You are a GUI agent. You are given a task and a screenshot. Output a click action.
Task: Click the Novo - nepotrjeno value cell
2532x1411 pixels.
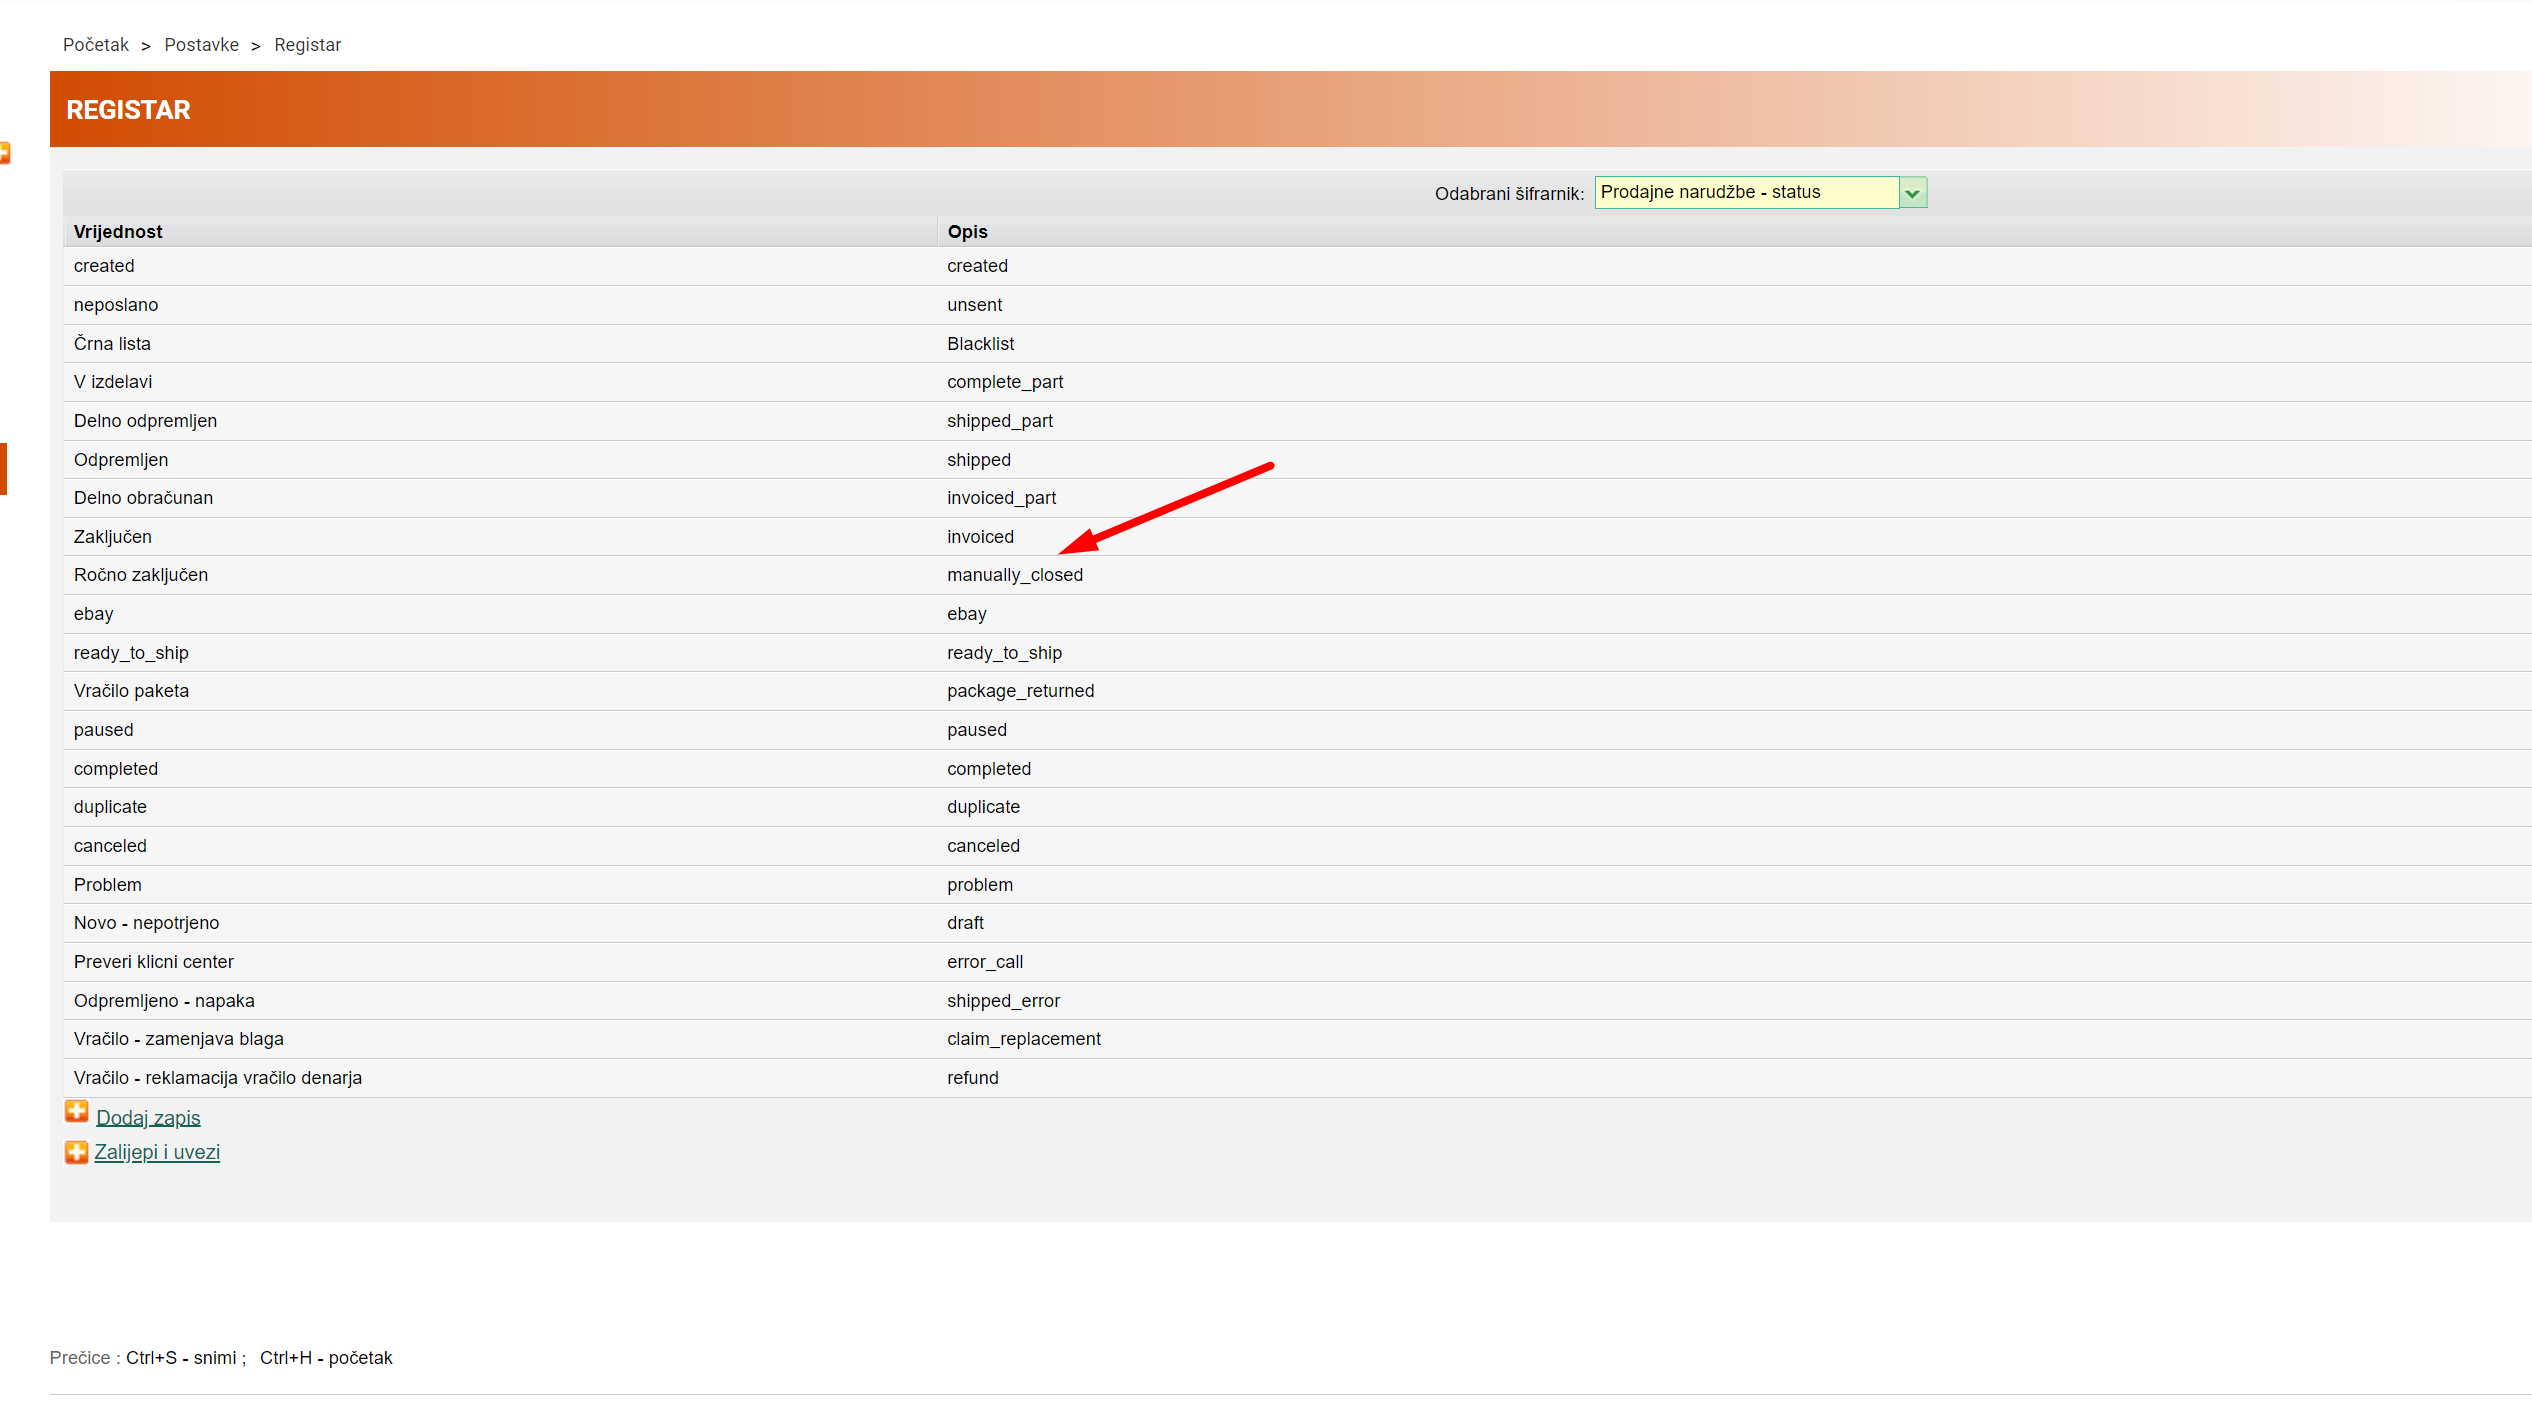(146, 923)
